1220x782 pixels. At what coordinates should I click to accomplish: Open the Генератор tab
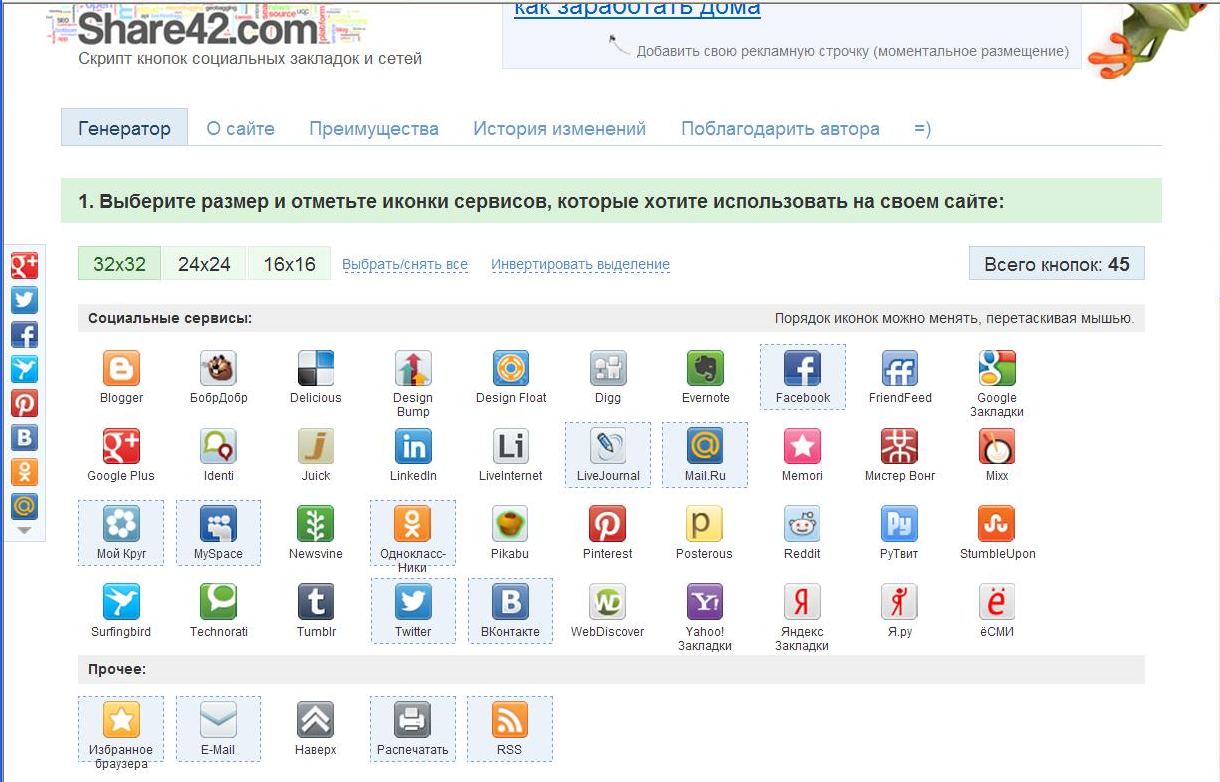coord(124,128)
